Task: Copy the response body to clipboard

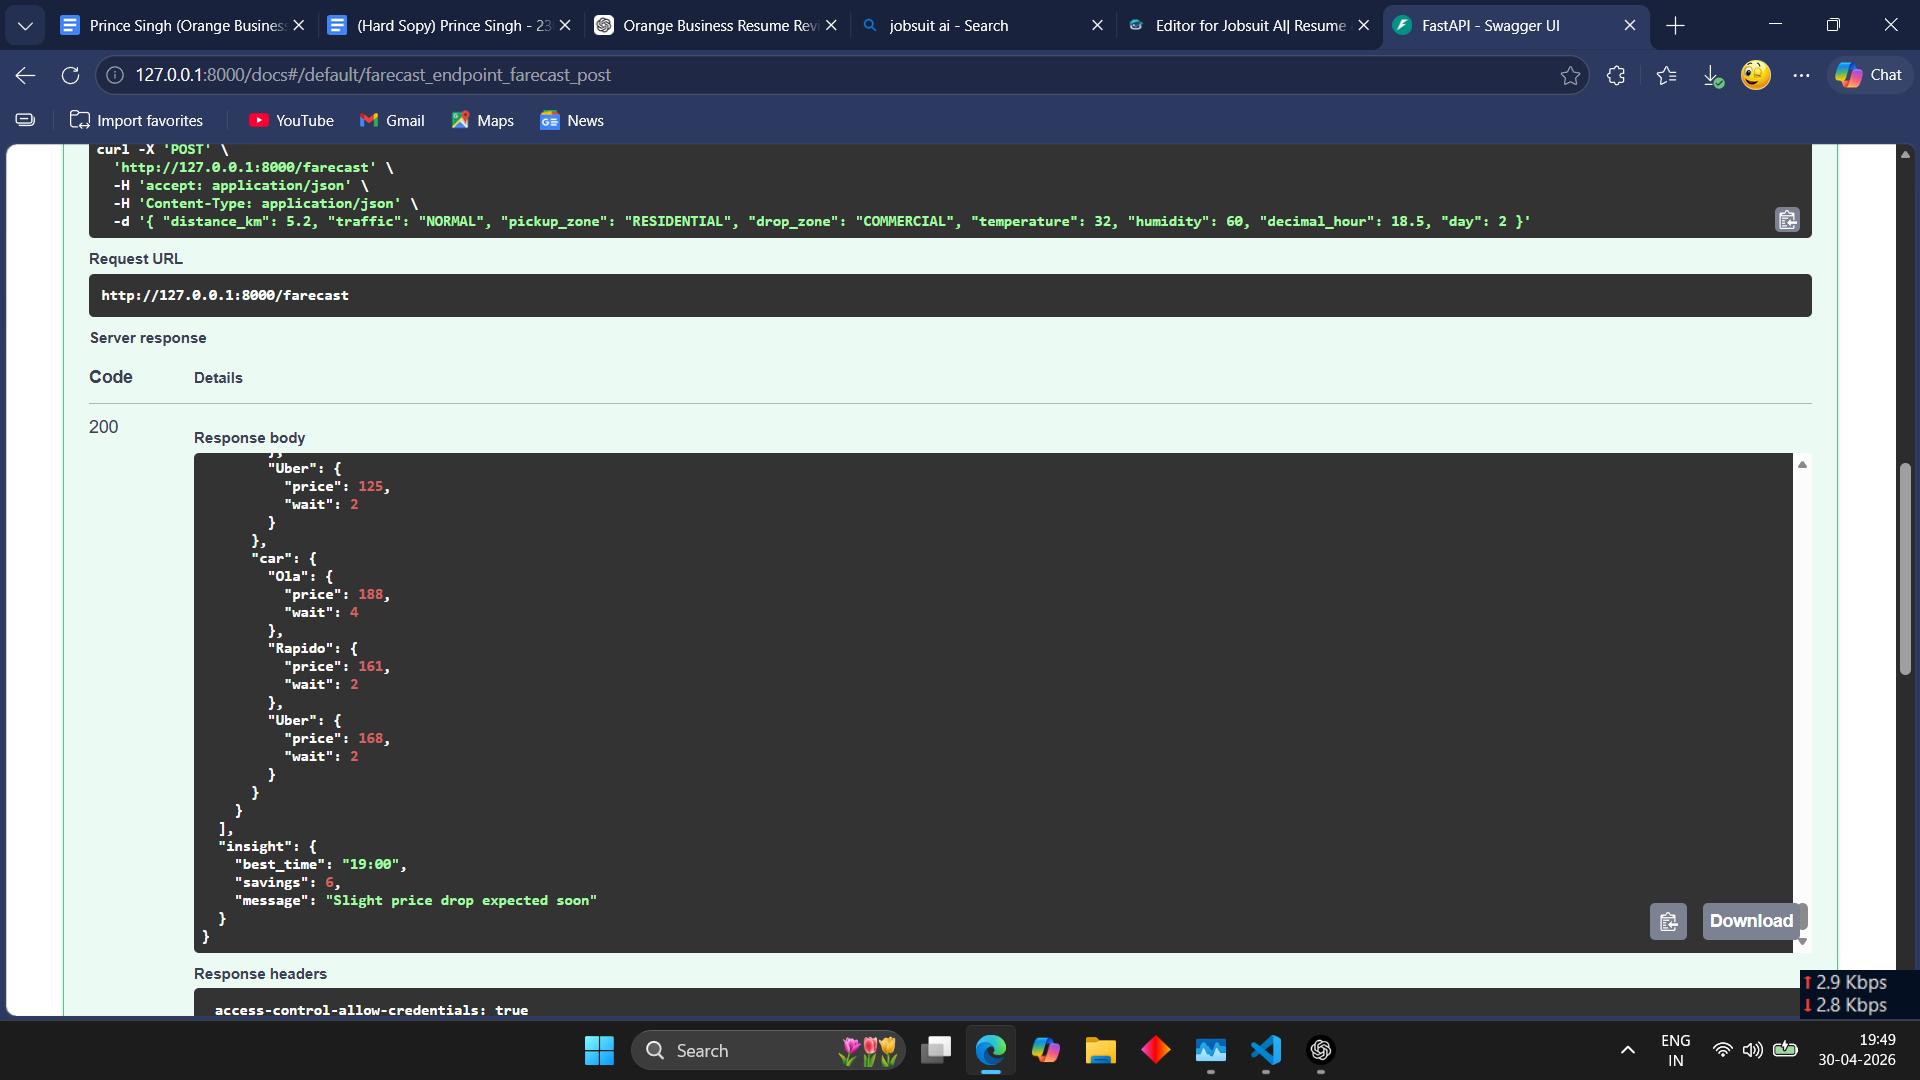Action: click(1668, 921)
